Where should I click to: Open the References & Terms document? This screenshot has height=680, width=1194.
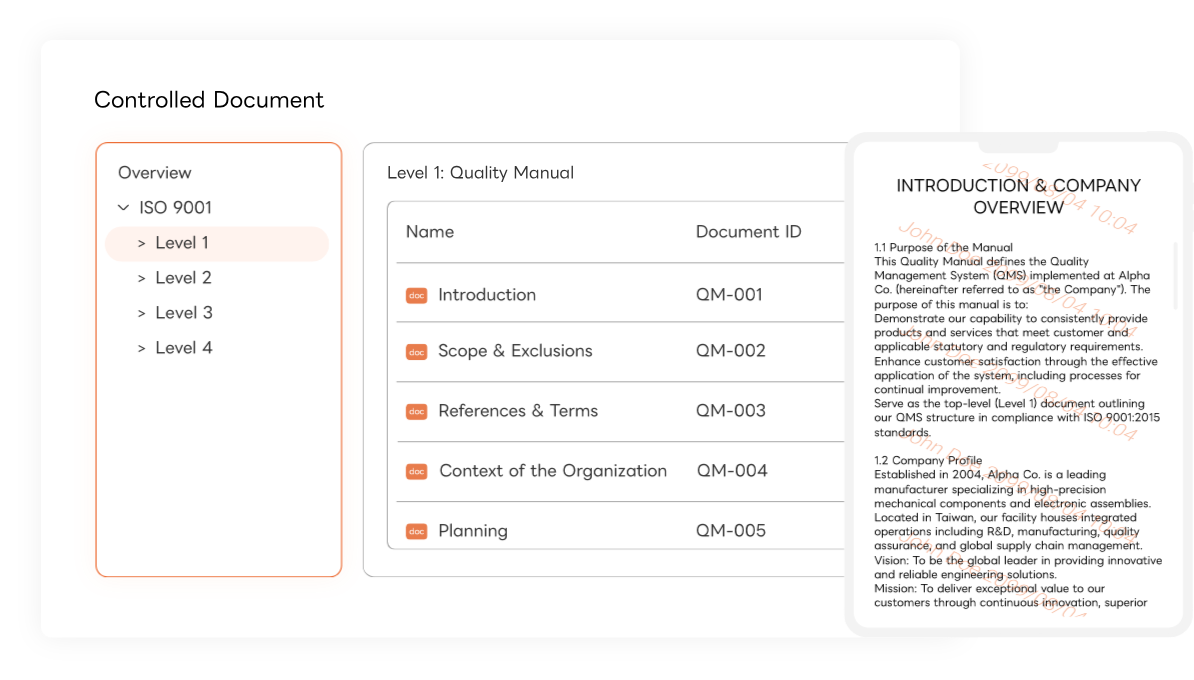(x=518, y=410)
